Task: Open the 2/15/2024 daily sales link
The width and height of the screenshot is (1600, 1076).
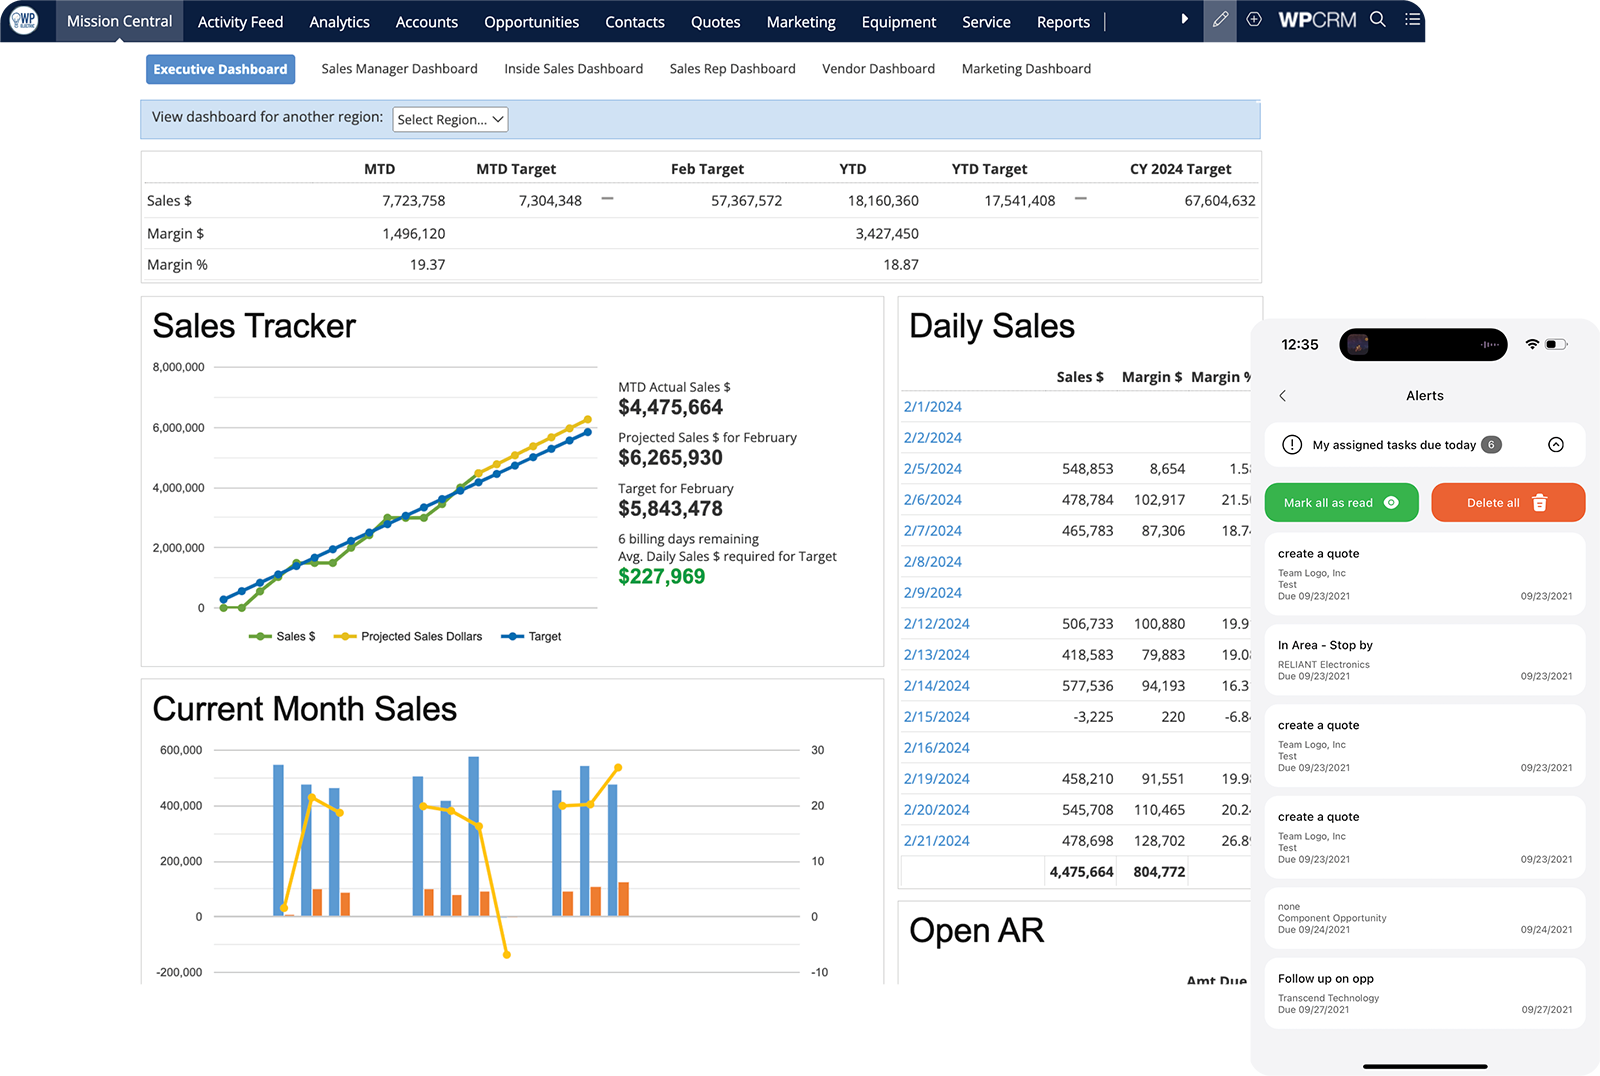Action: tap(936, 717)
